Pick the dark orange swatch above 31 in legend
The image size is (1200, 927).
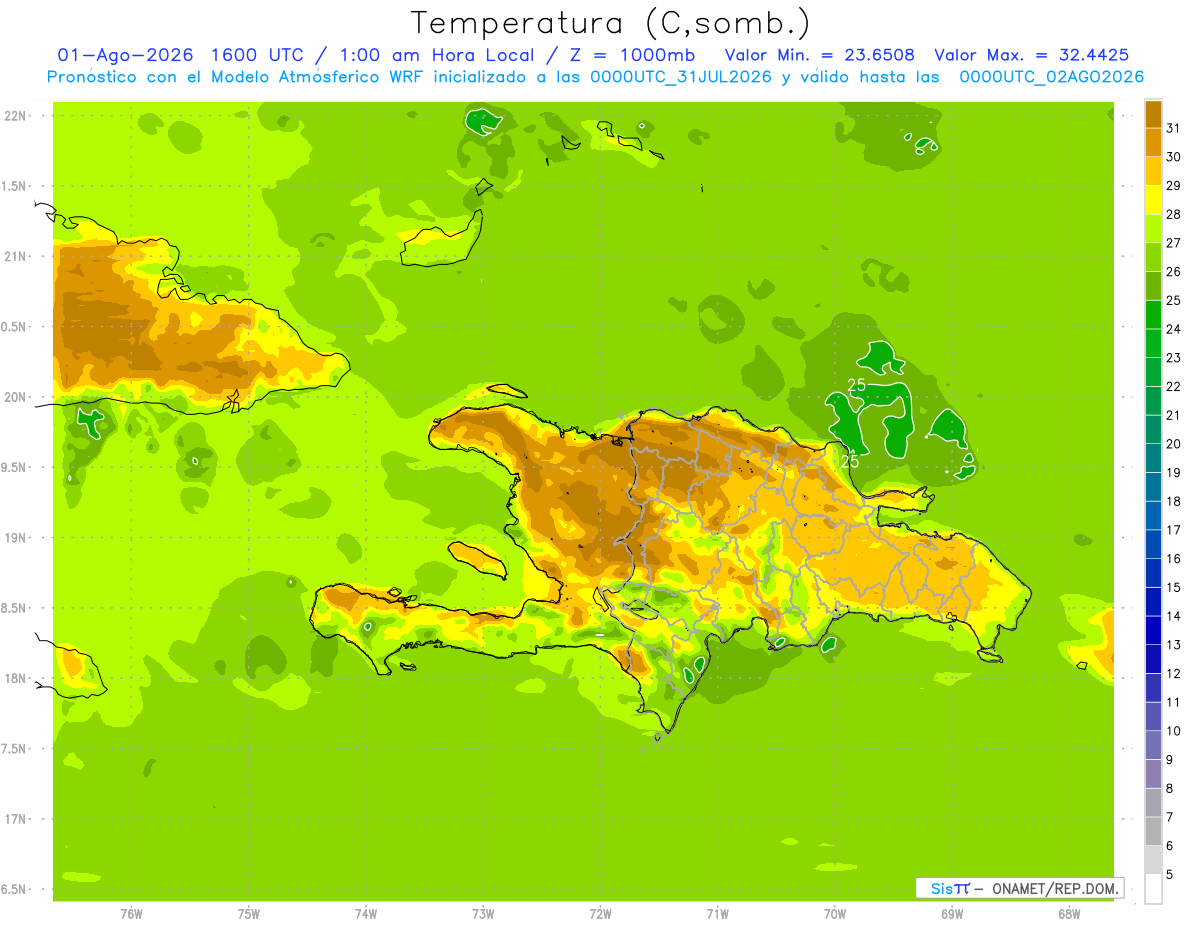1153,114
